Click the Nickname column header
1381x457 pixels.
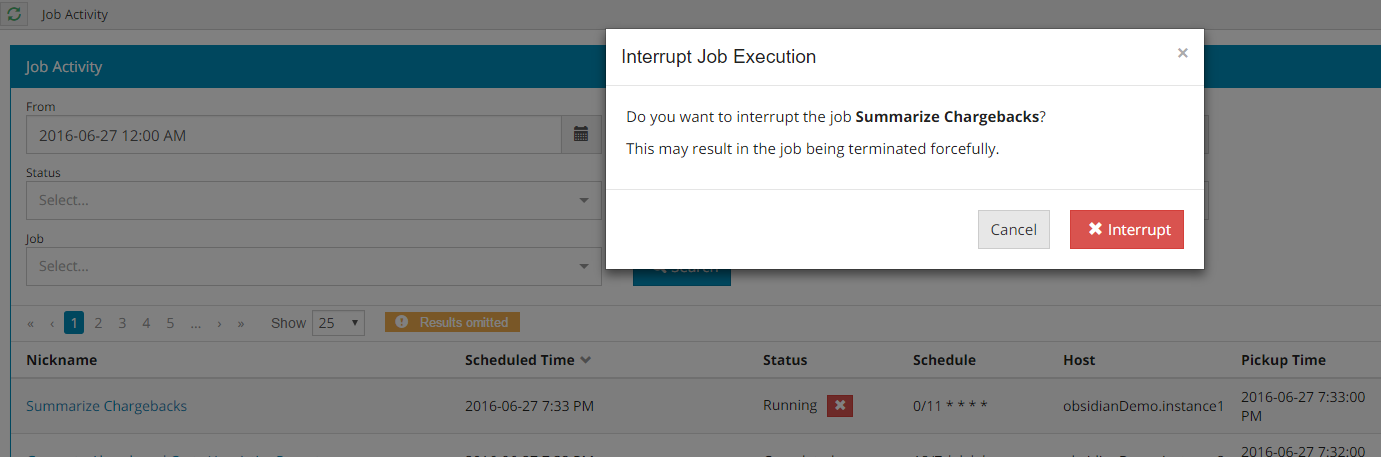(x=61, y=360)
